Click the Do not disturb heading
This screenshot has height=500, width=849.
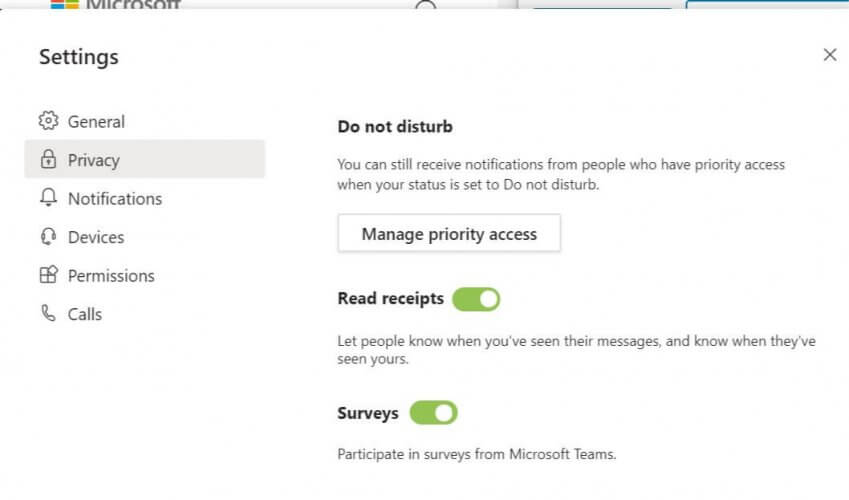click(x=395, y=126)
